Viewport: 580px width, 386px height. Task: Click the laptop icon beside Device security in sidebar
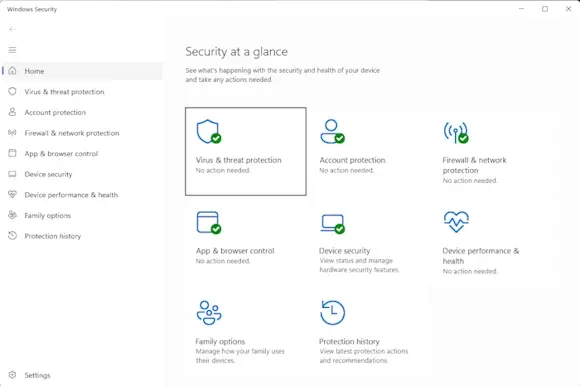coord(12,174)
